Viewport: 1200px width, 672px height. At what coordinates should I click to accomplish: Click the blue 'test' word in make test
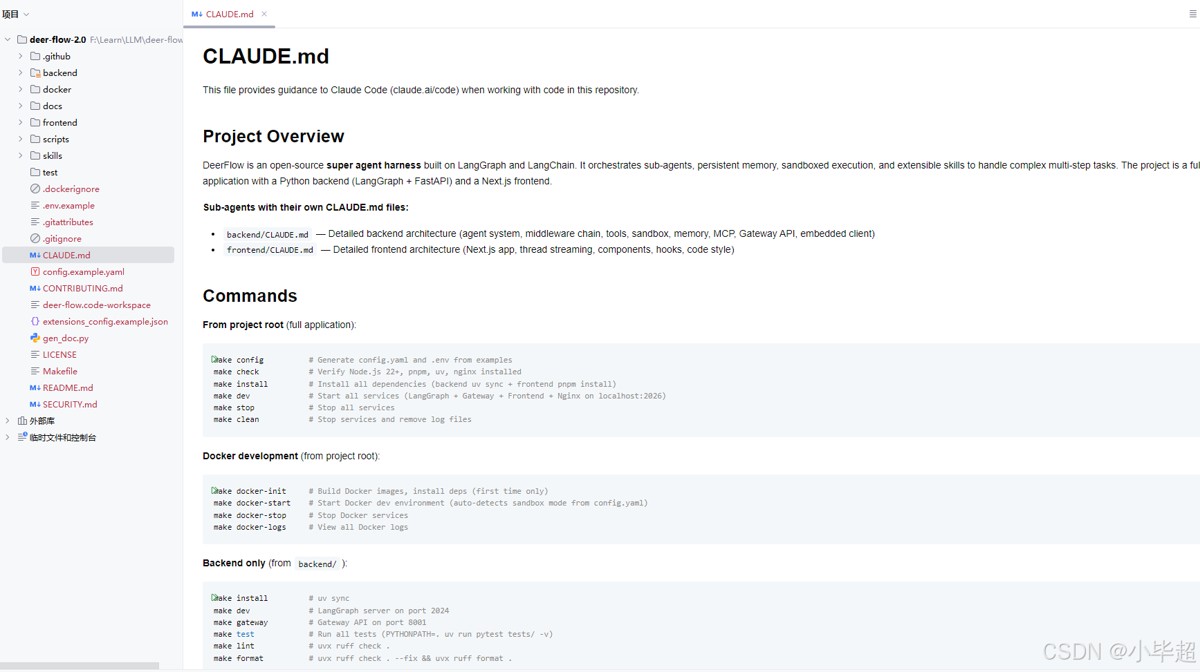tap(246, 634)
